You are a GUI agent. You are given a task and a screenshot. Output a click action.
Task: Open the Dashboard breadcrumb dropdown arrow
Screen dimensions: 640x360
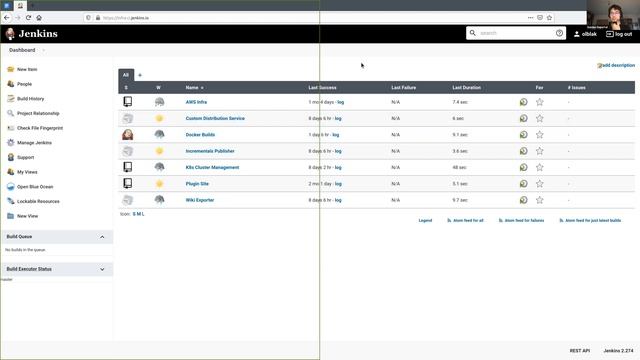tap(44, 50)
